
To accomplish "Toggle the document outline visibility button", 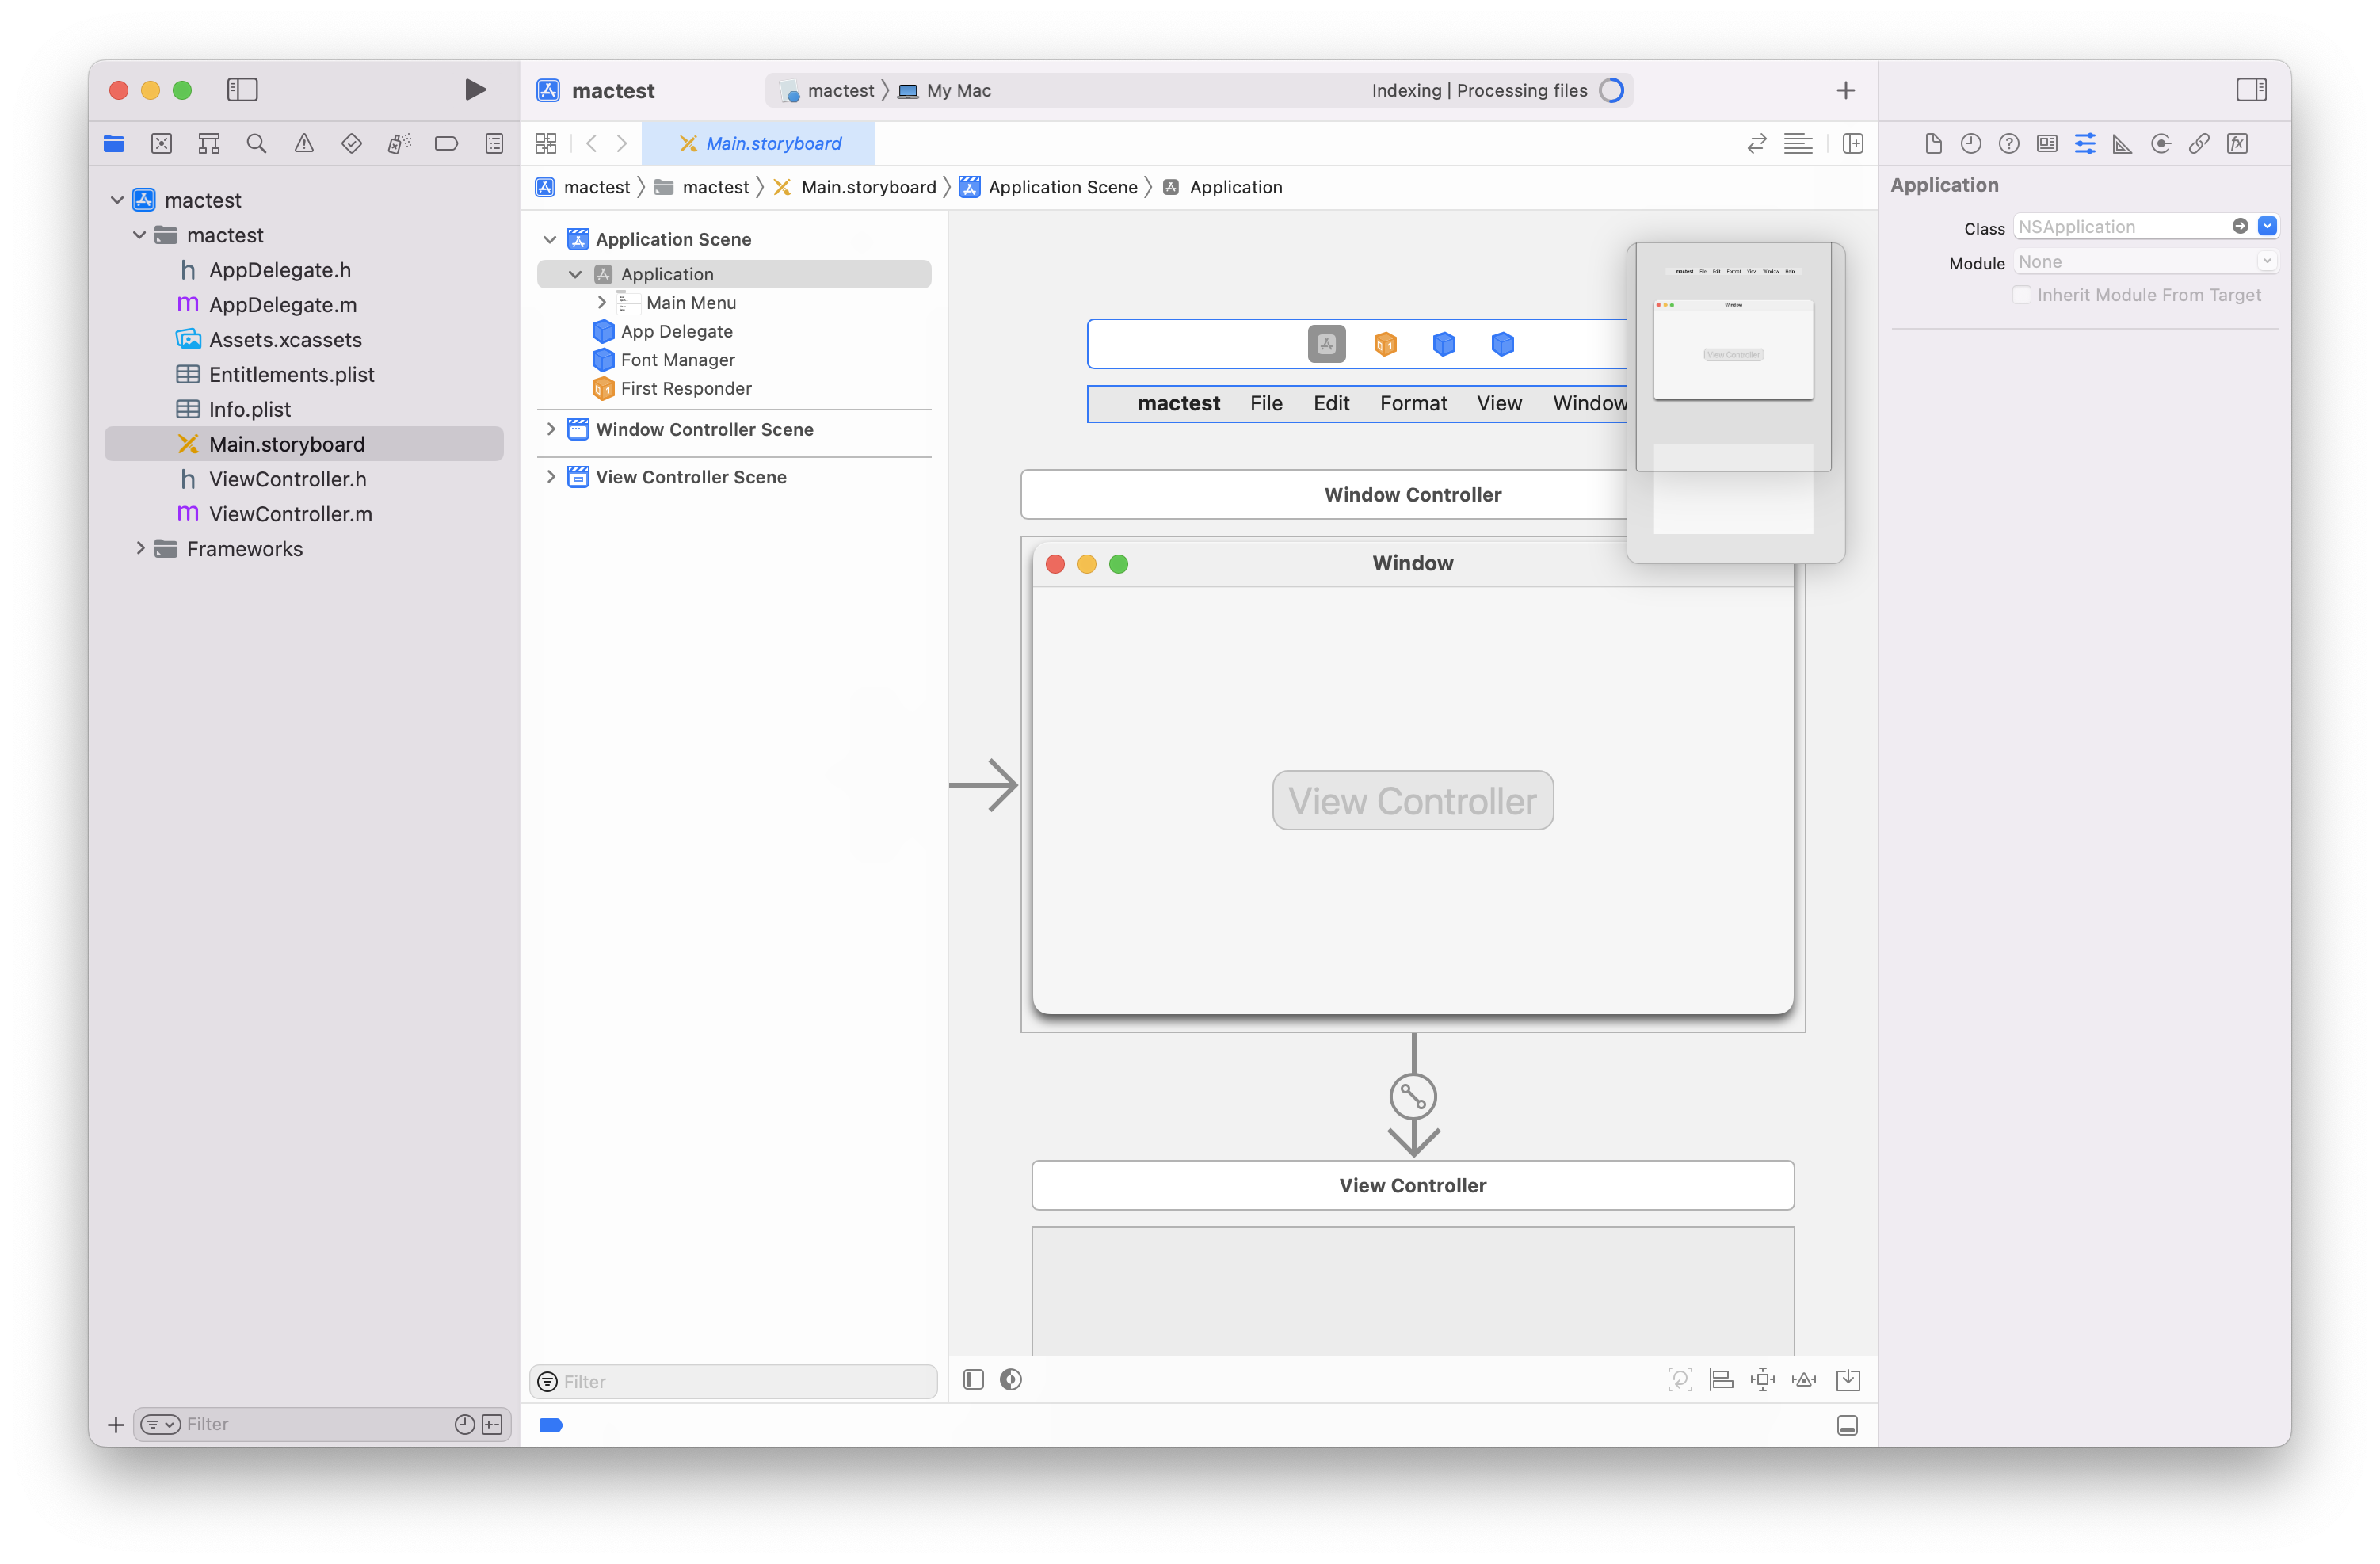I will tap(973, 1380).
